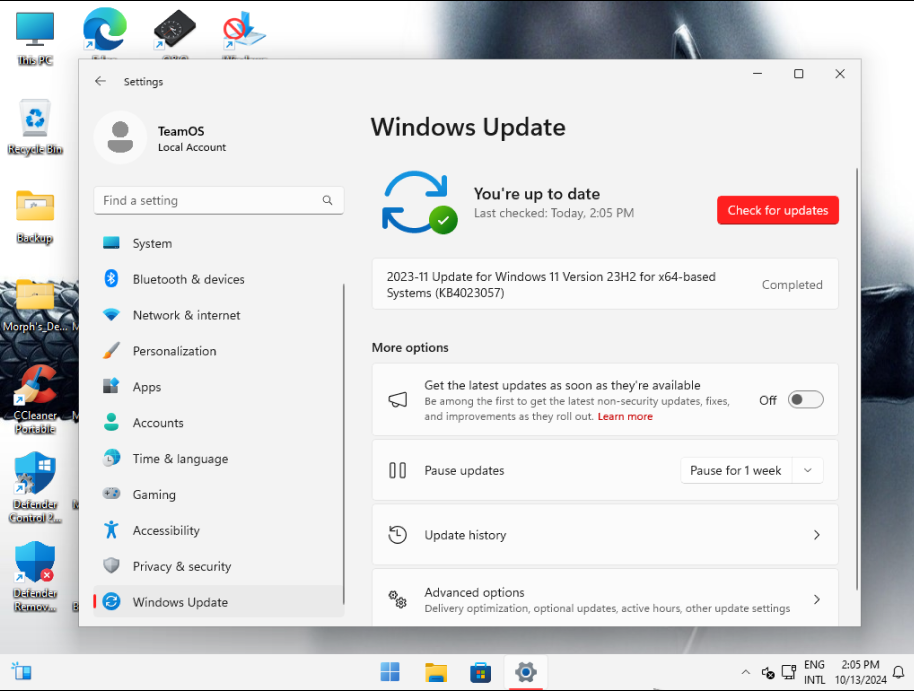Click the 'Pause for 1 week' button
The width and height of the screenshot is (914, 691).
pos(736,471)
